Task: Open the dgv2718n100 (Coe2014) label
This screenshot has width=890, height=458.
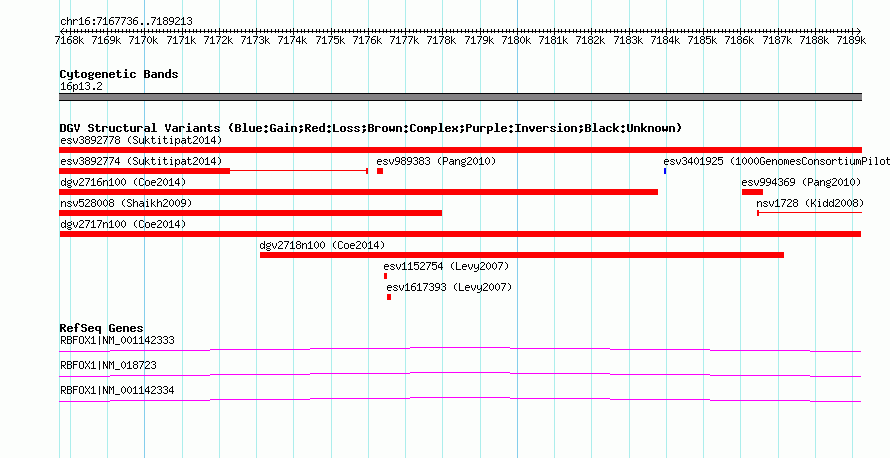Action: click(322, 245)
